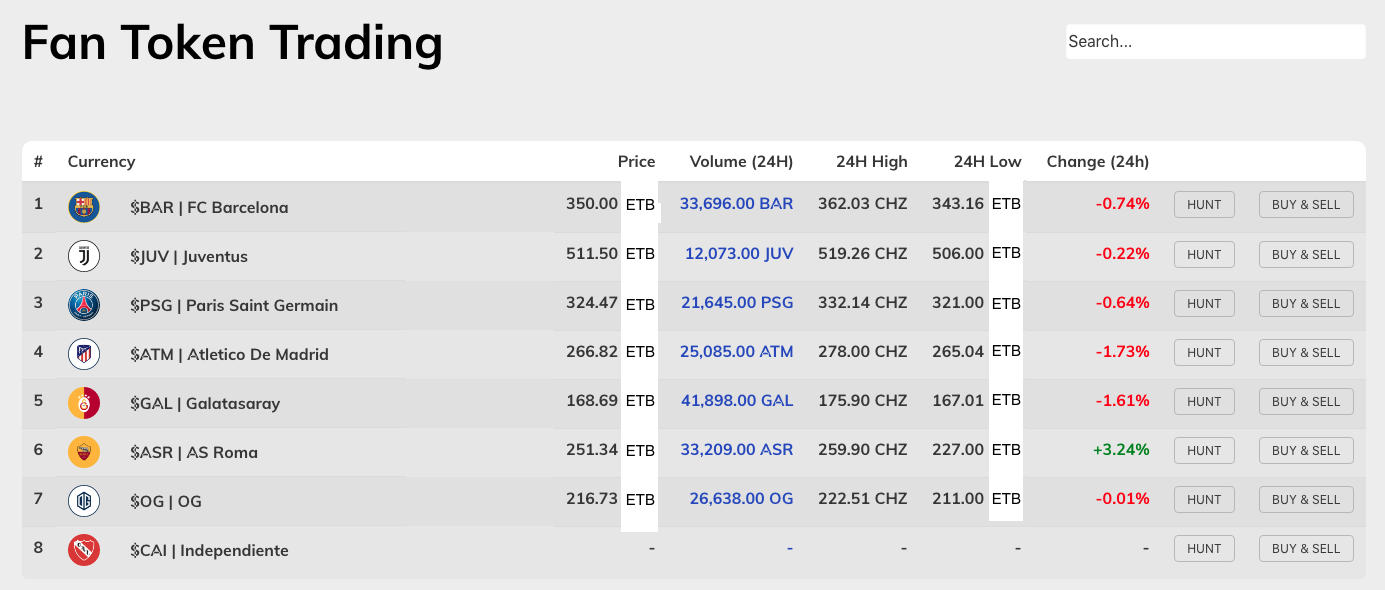Image resolution: width=1385 pixels, height=590 pixels.
Task: Click the Atletico De Madrid logo
Action: tap(84, 354)
